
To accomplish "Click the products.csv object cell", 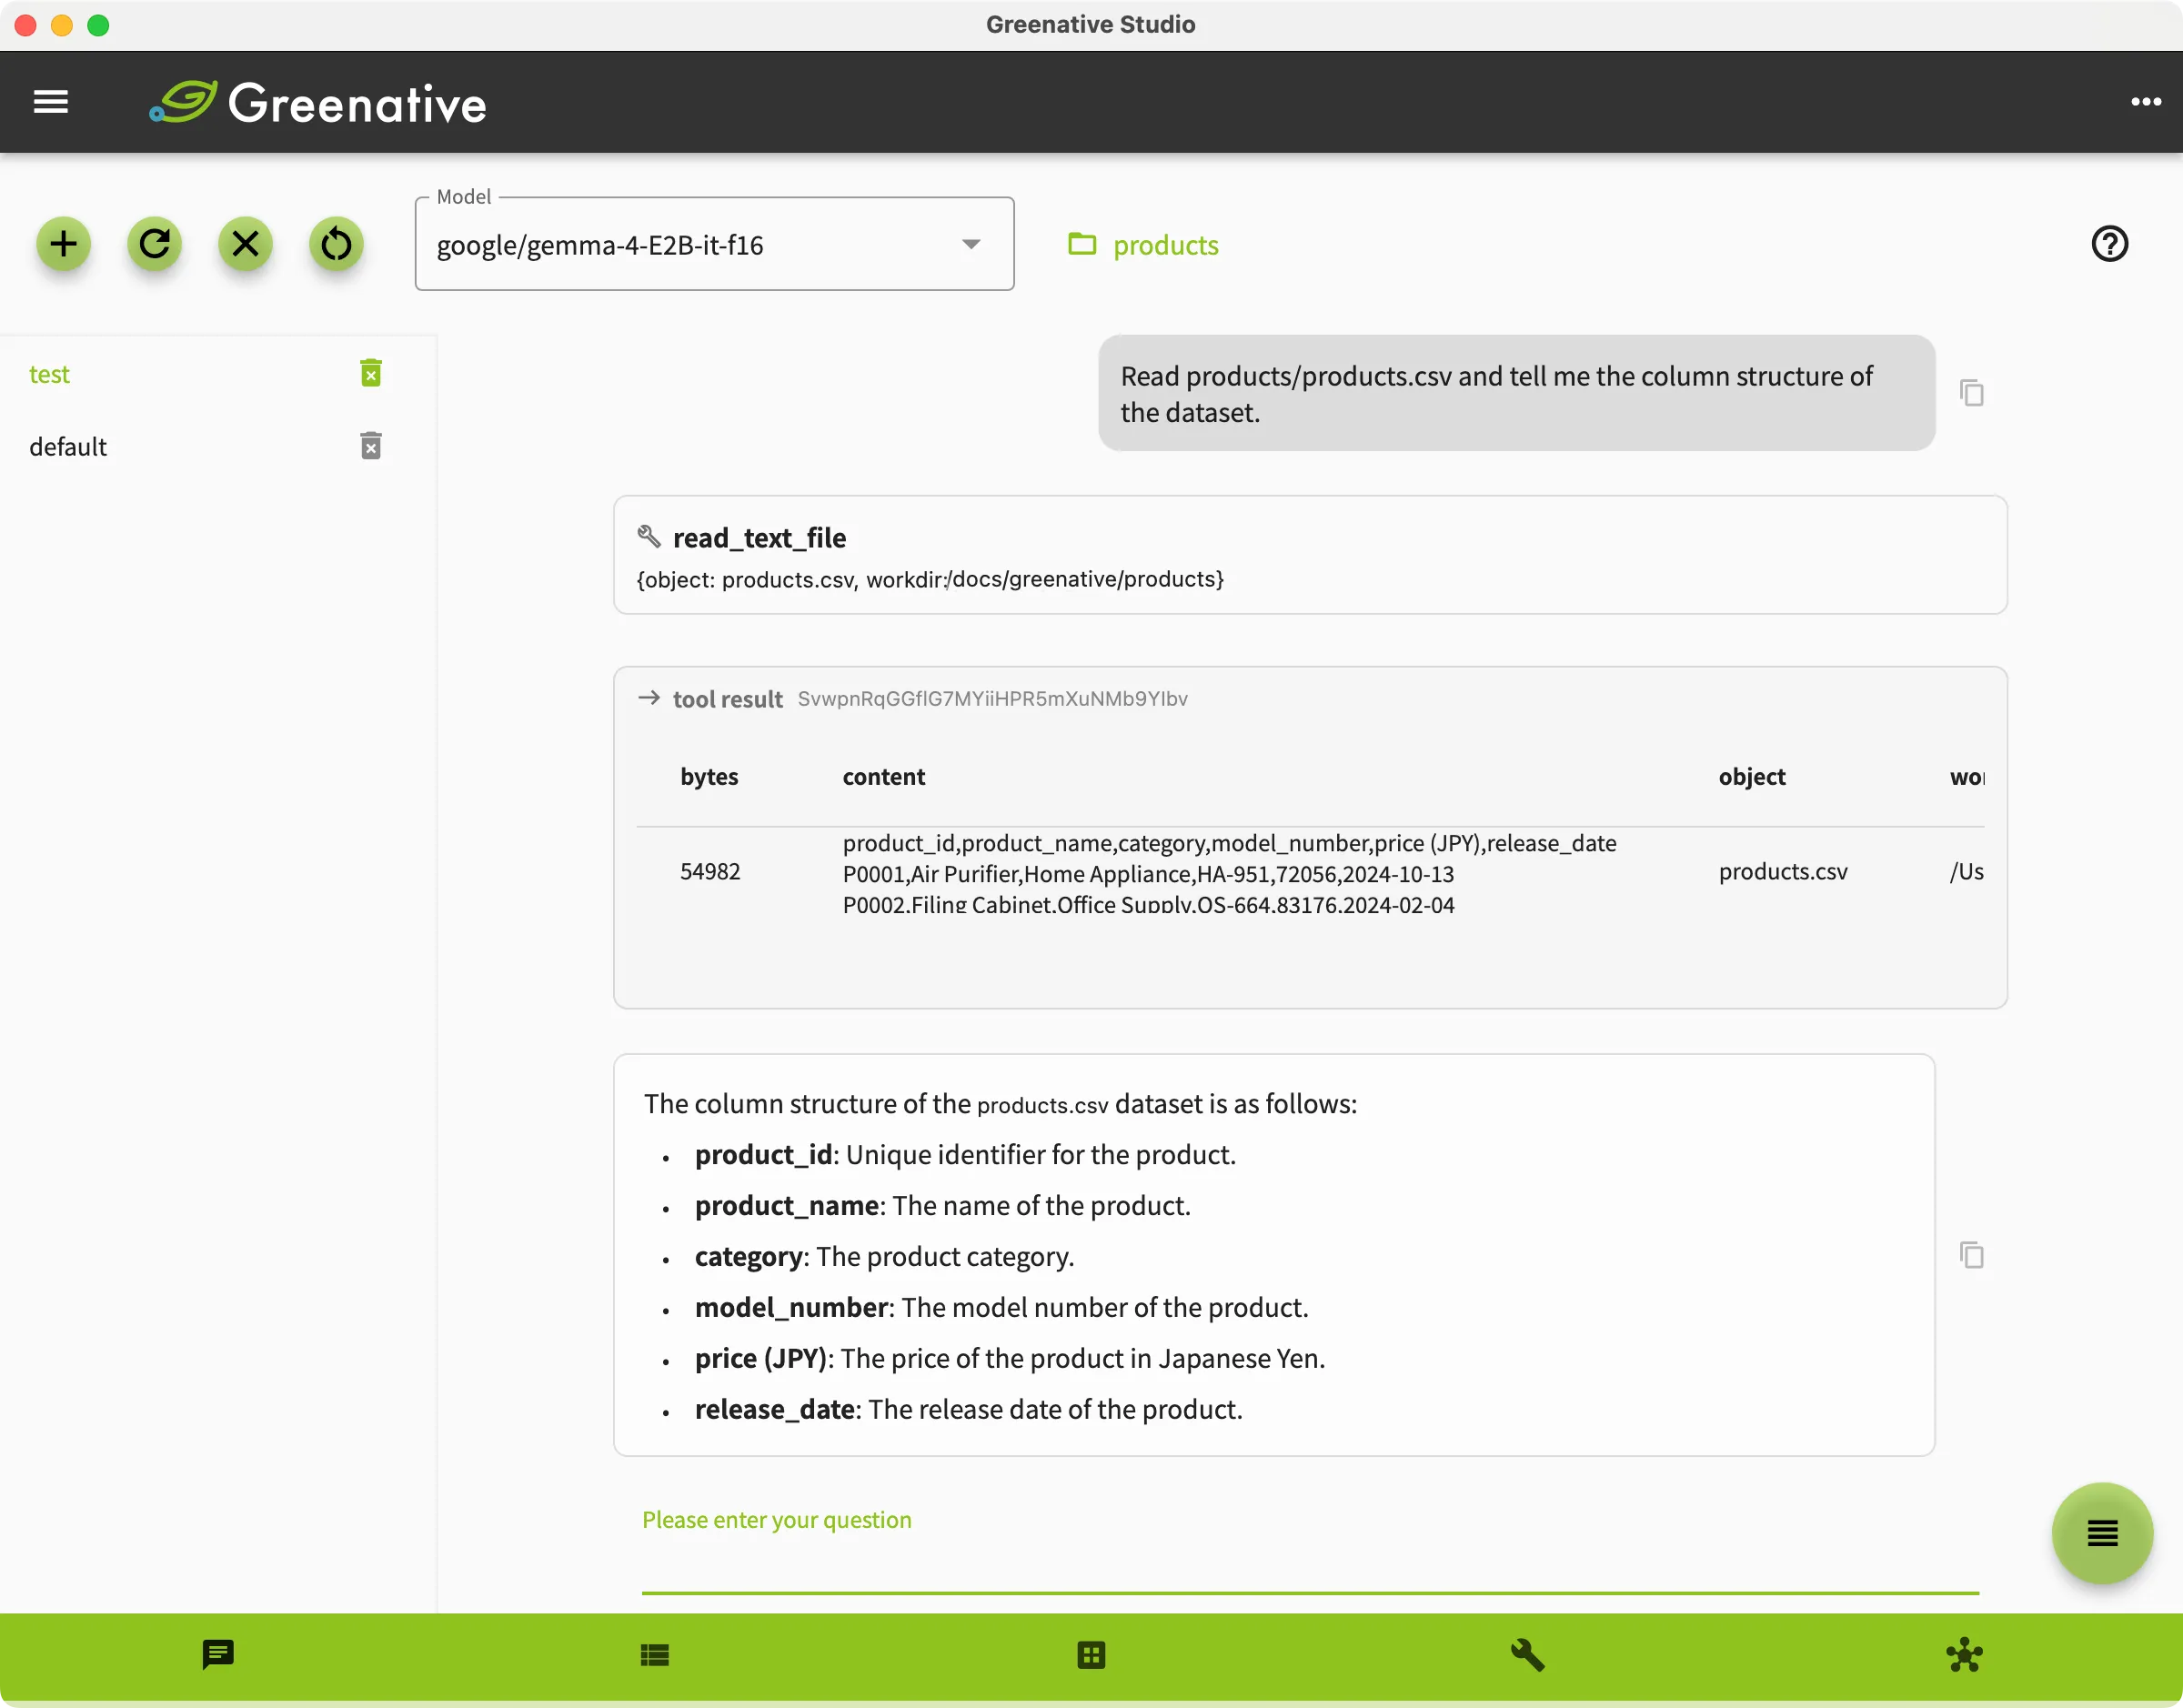I will 1783,872.
